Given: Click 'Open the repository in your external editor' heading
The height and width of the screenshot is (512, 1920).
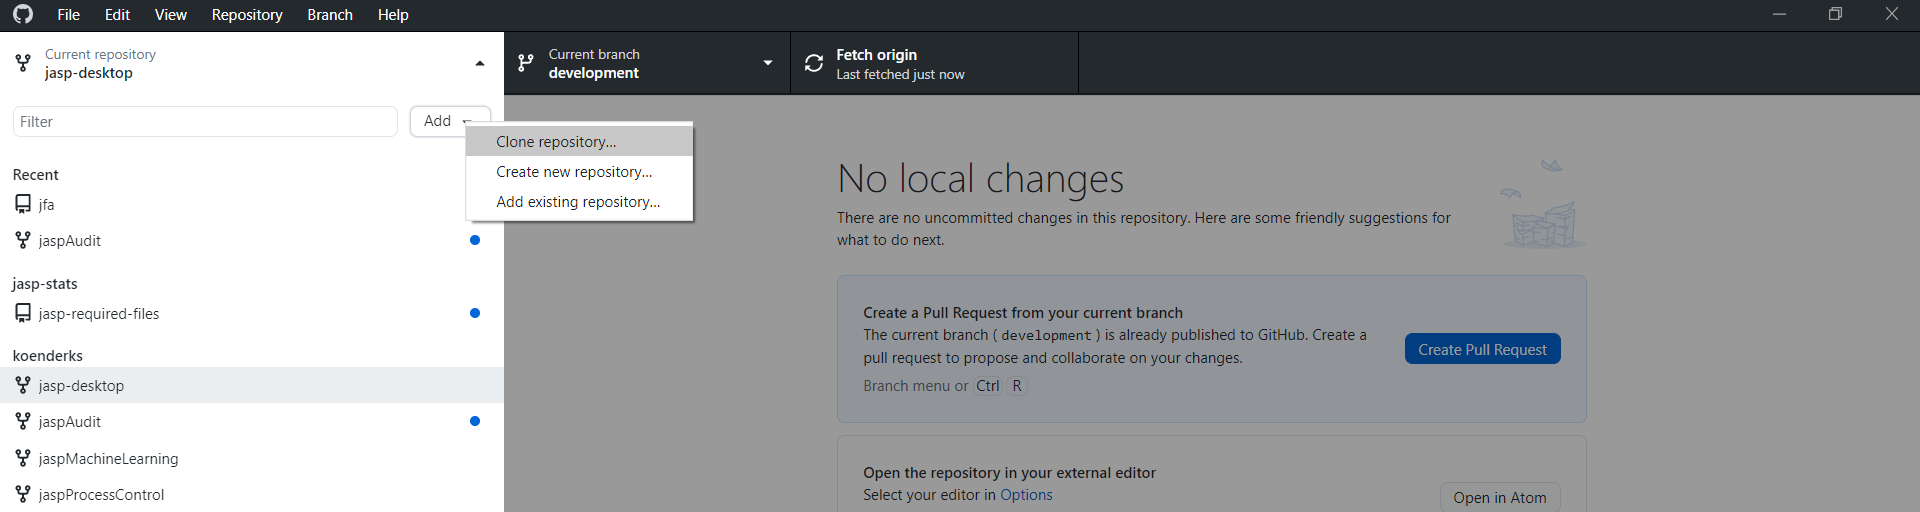Looking at the screenshot, I should [x=1010, y=473].
